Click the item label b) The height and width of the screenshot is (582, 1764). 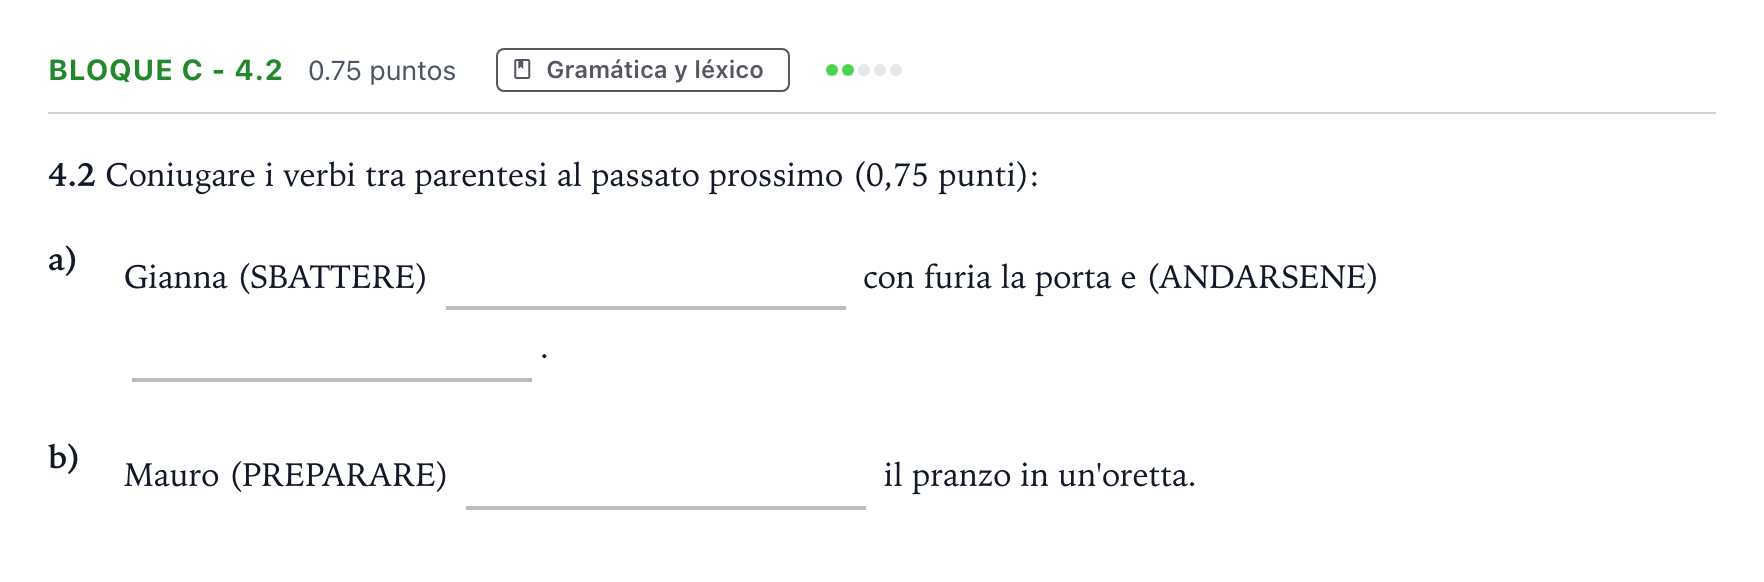pos(63,457)
